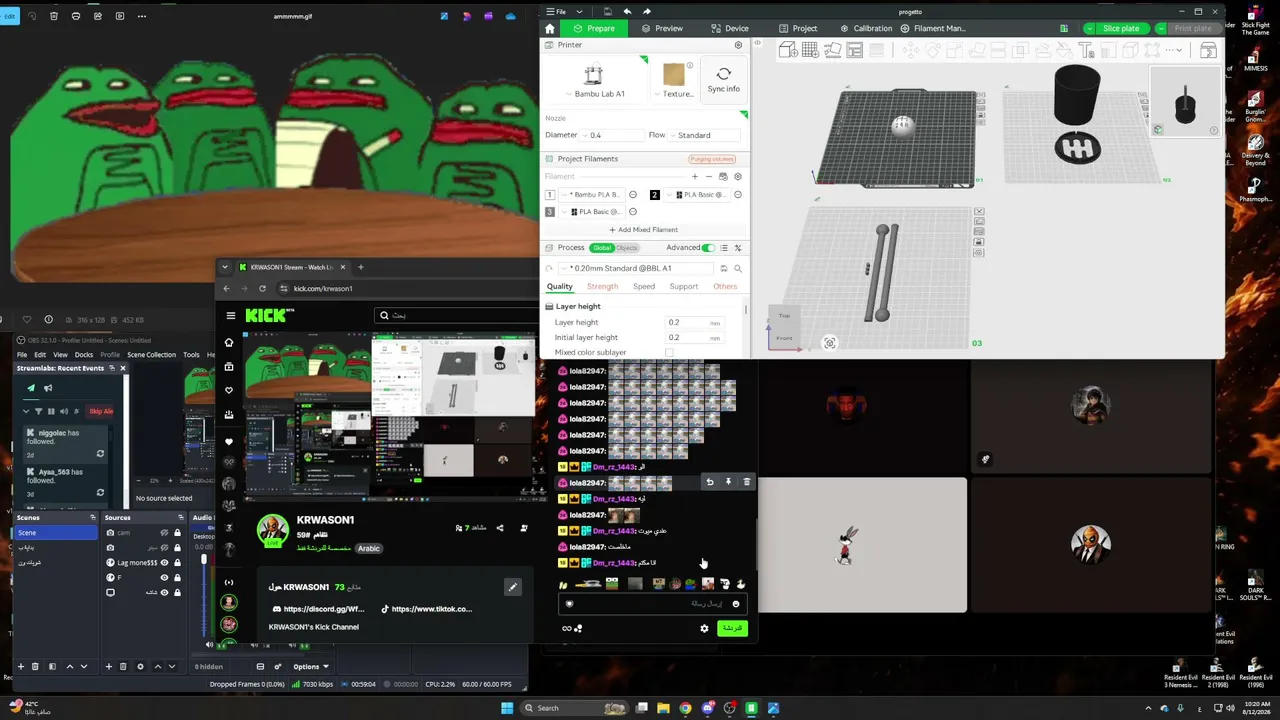The width and height of the screenshot is (1280, 720).
Task: Open the source properties gear in OBS Sources
Action: click(140, 666)
